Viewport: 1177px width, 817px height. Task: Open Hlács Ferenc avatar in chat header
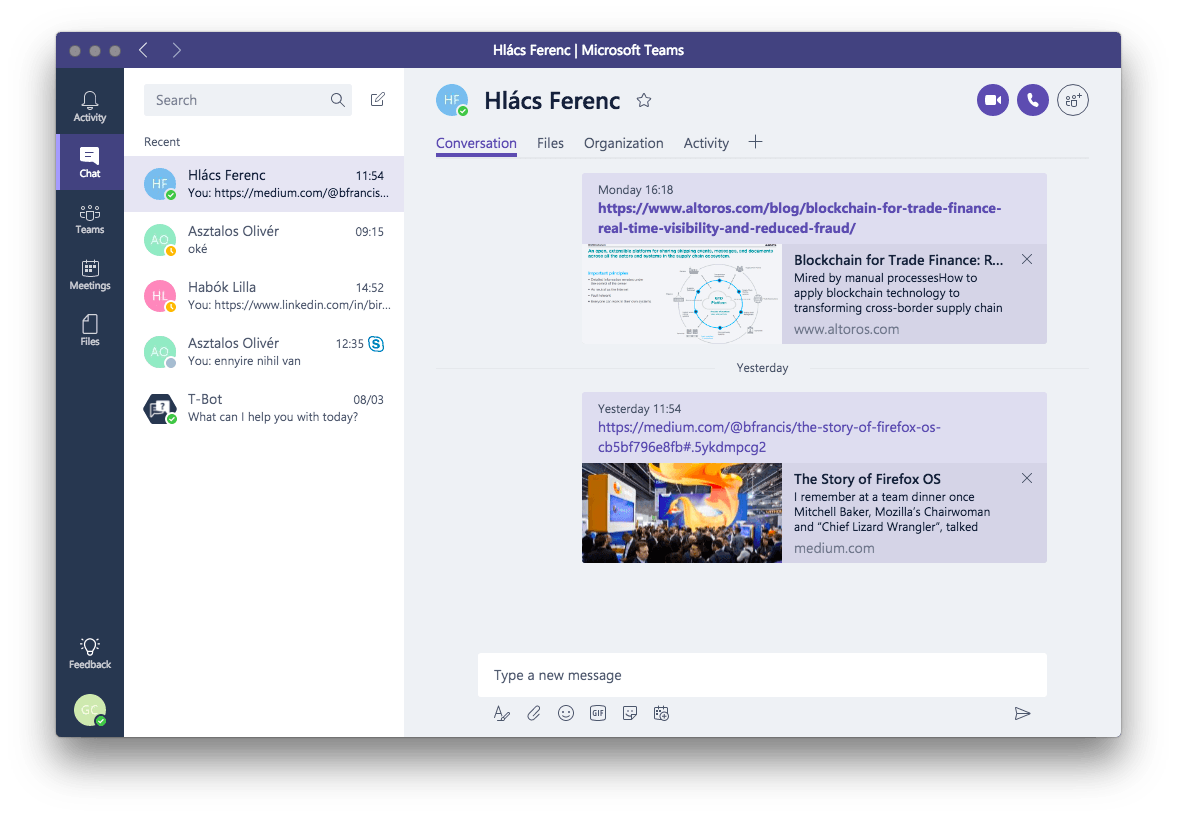[452, 101]
